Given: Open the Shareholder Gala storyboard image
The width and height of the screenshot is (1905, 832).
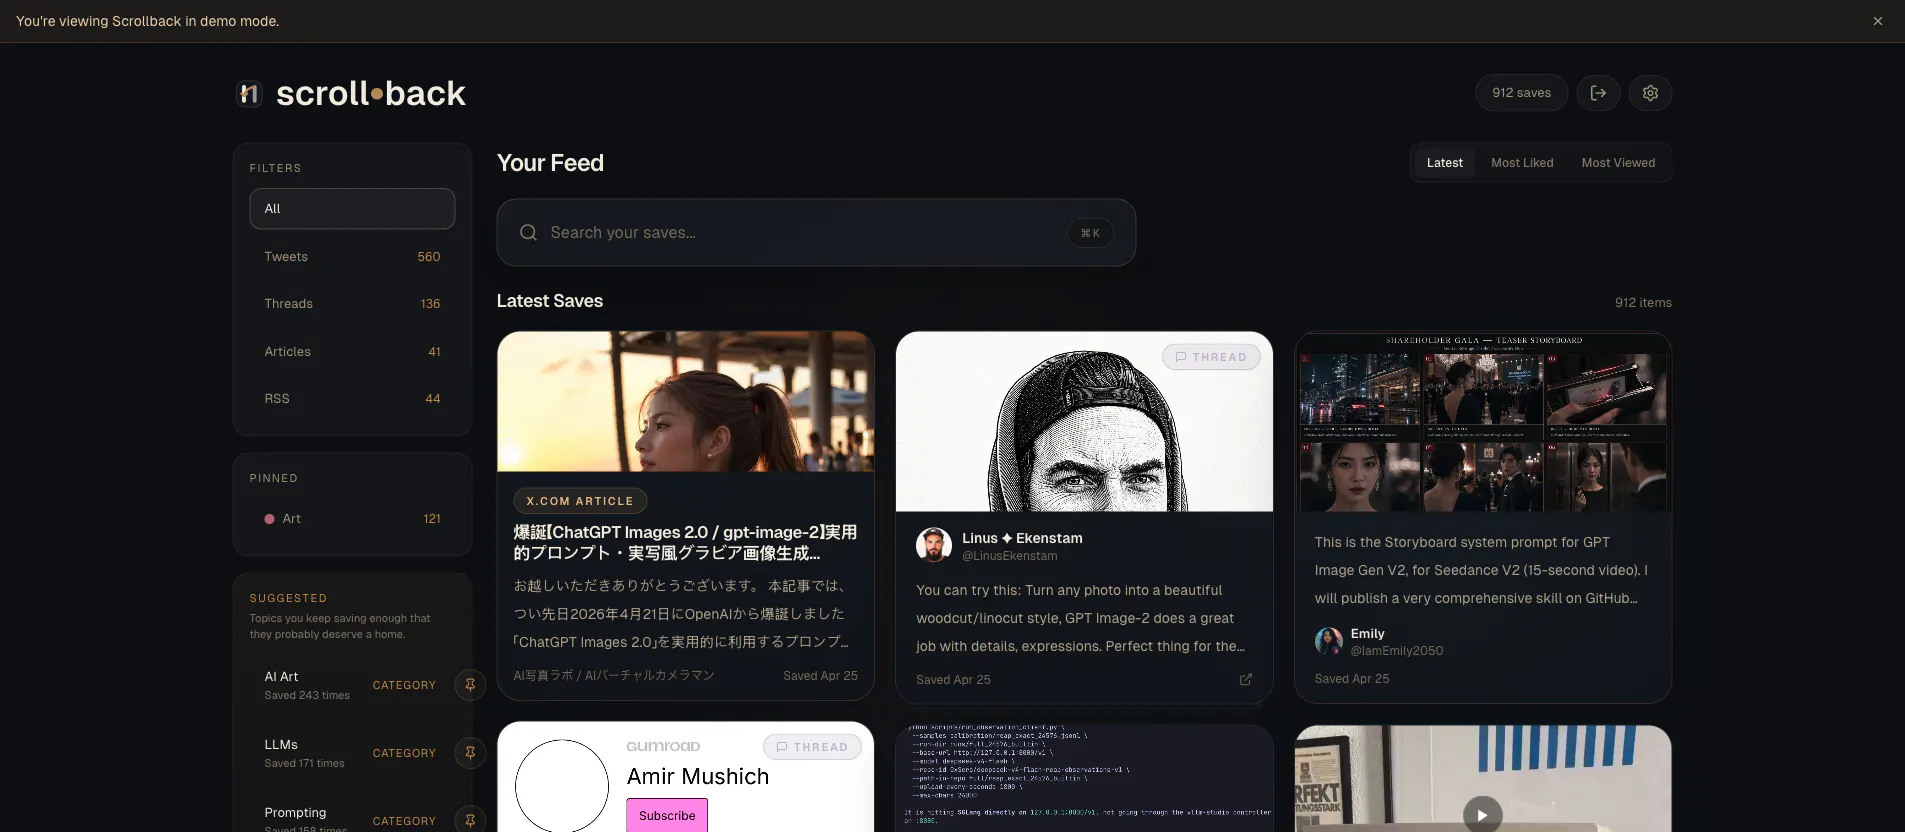Looking at the screenshot, I should click(x=1483, y=422).
